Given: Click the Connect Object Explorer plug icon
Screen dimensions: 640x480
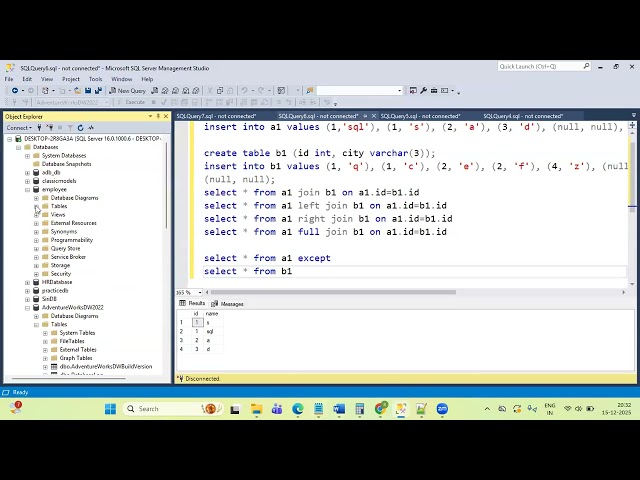Looking at the screenshot, I should (x=39, y=128).
